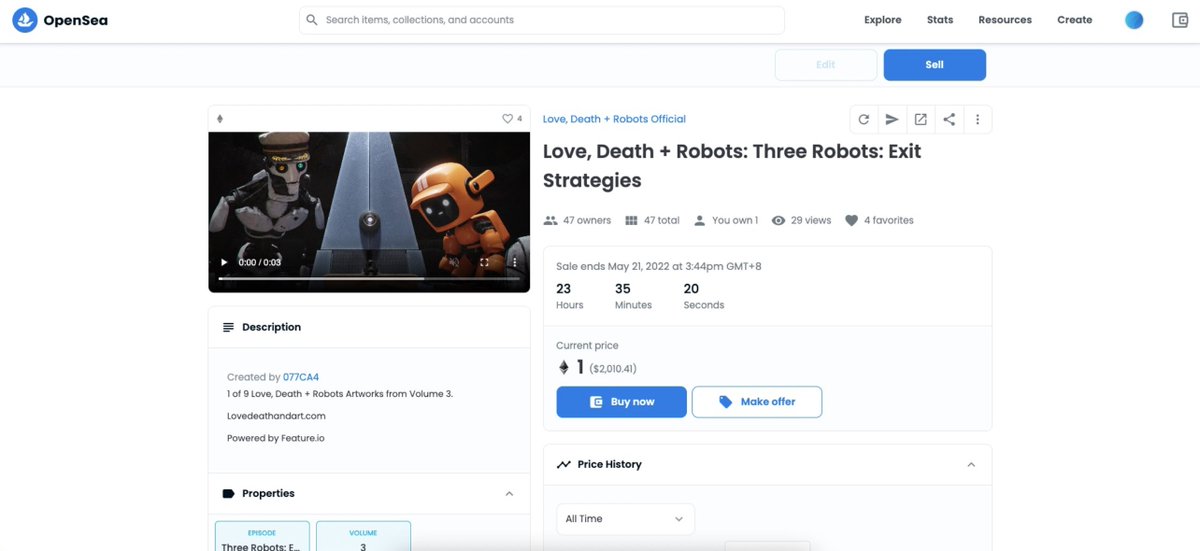Click the You own 1 person icon
1200x551 pixels.
[700, 220]
